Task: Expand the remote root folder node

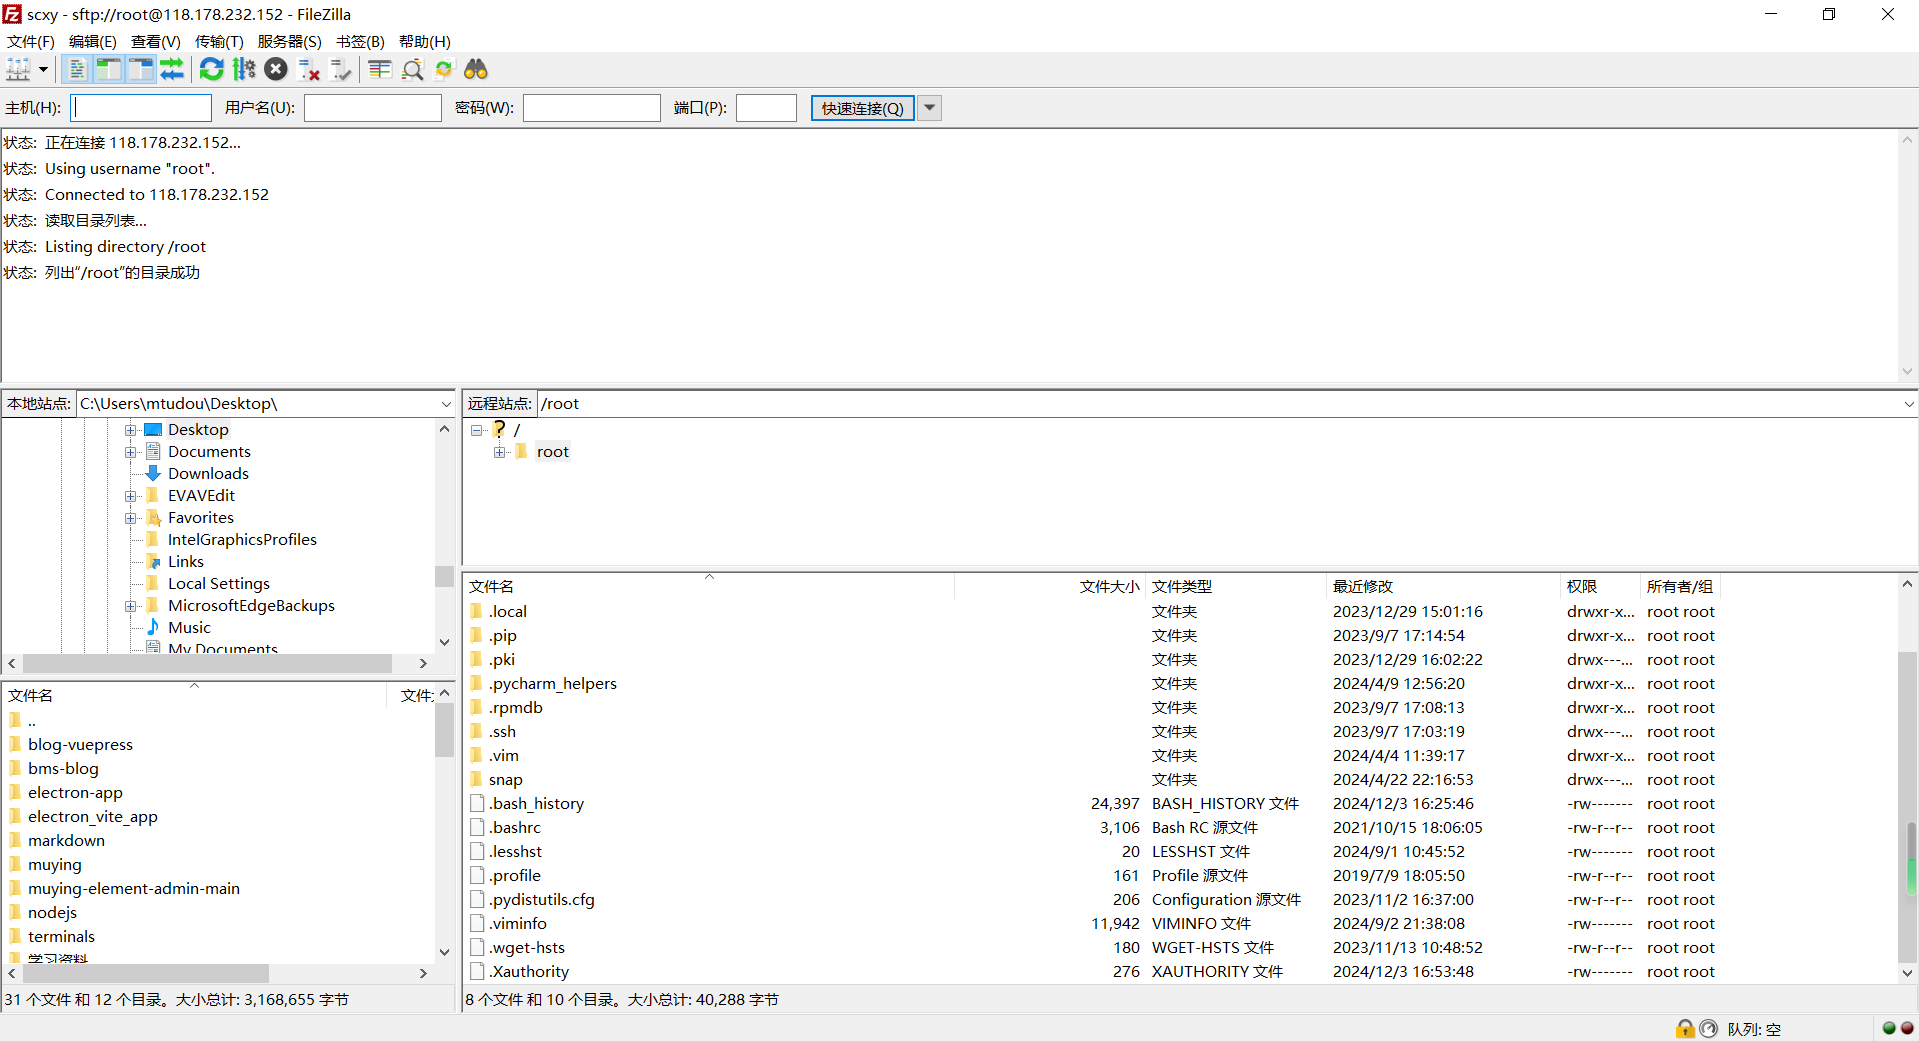Action: [x=499, y=452]
